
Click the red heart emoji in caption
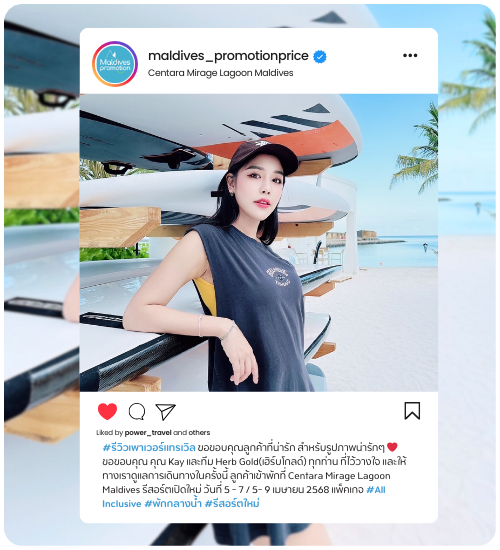pos(392,447)
